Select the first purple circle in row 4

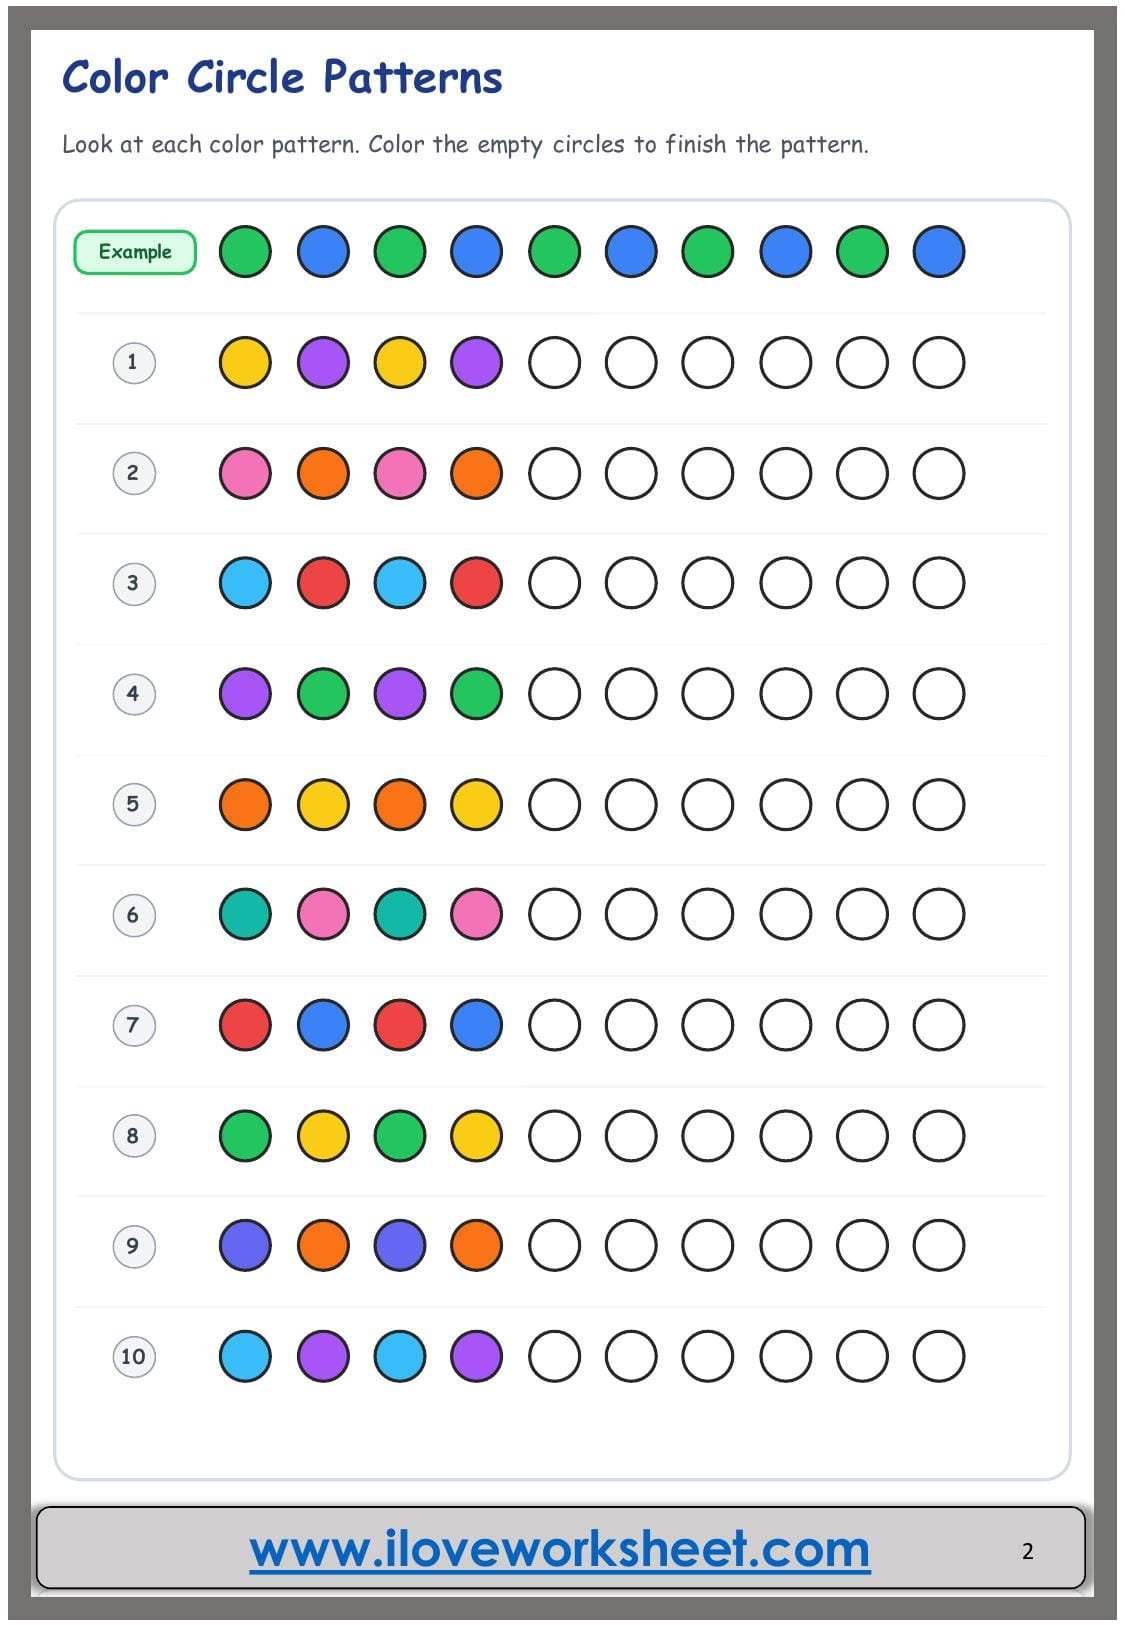[x=245, y=693]
